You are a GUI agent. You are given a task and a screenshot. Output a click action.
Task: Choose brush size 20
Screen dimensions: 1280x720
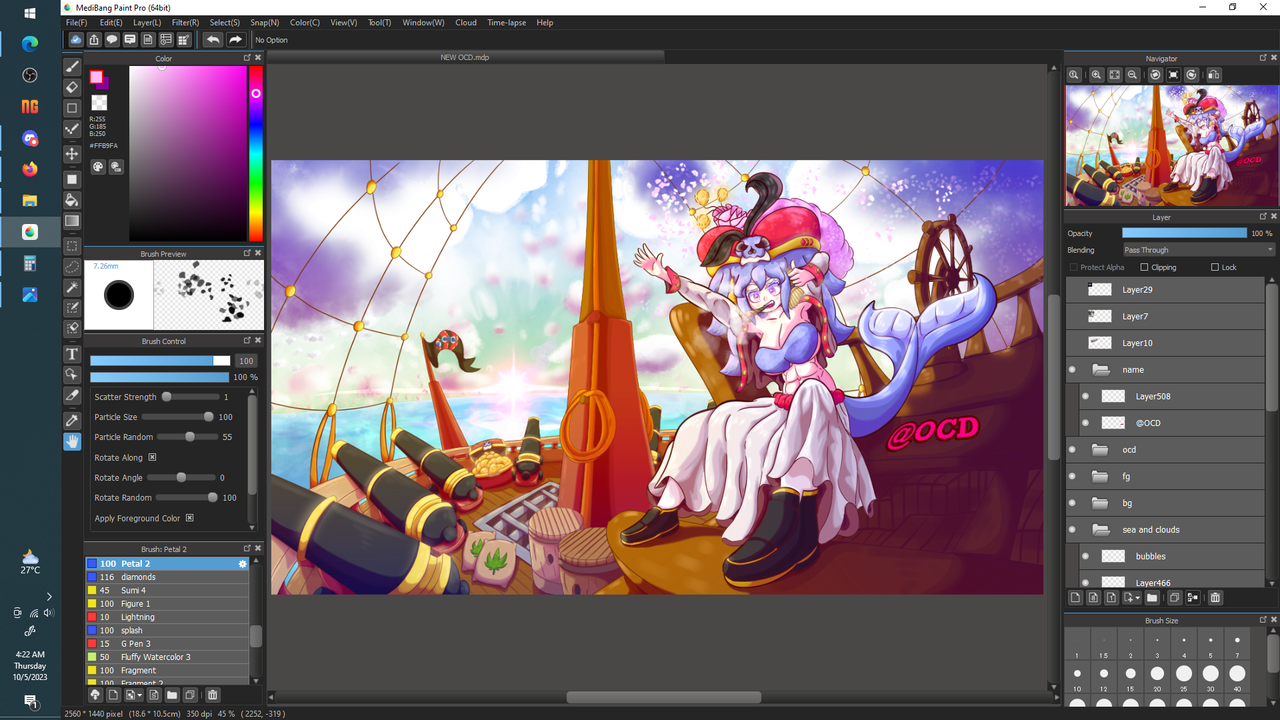[x=1157, y=677]
